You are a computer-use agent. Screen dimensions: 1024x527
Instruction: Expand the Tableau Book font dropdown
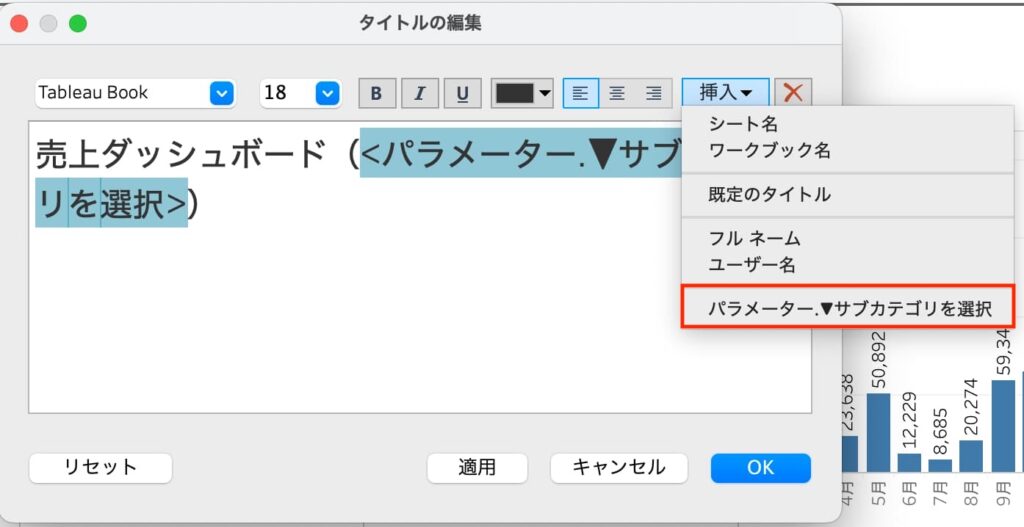point(221,93)
